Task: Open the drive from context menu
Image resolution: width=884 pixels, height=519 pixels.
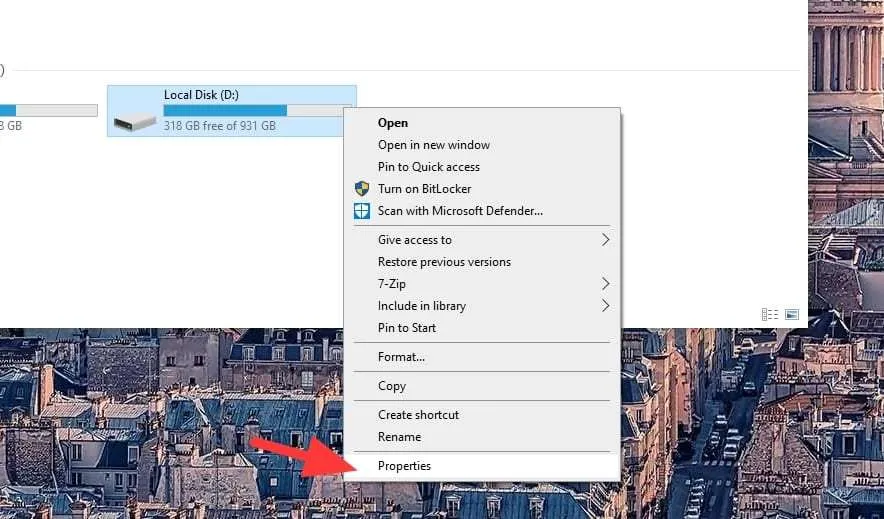Action: [x=482, y=123]
